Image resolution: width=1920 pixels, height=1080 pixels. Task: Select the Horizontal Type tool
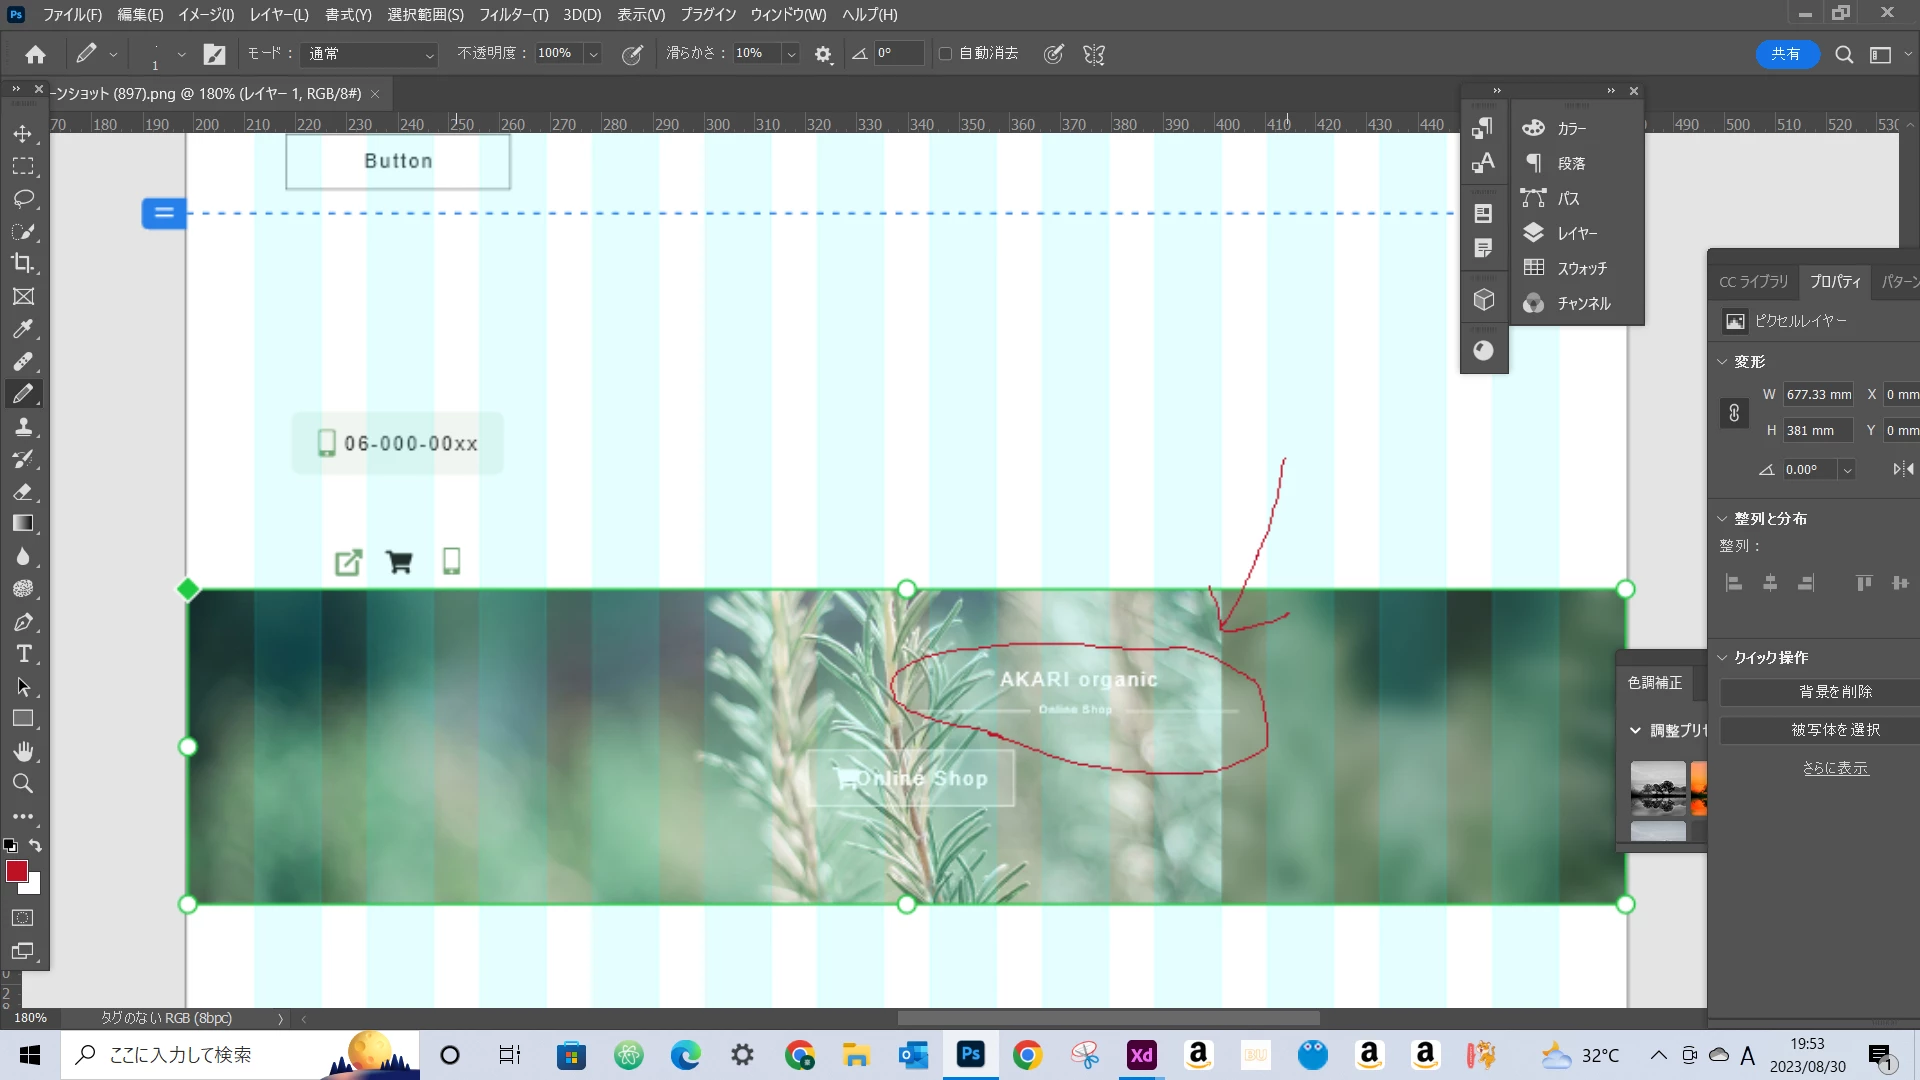point(23,654)
